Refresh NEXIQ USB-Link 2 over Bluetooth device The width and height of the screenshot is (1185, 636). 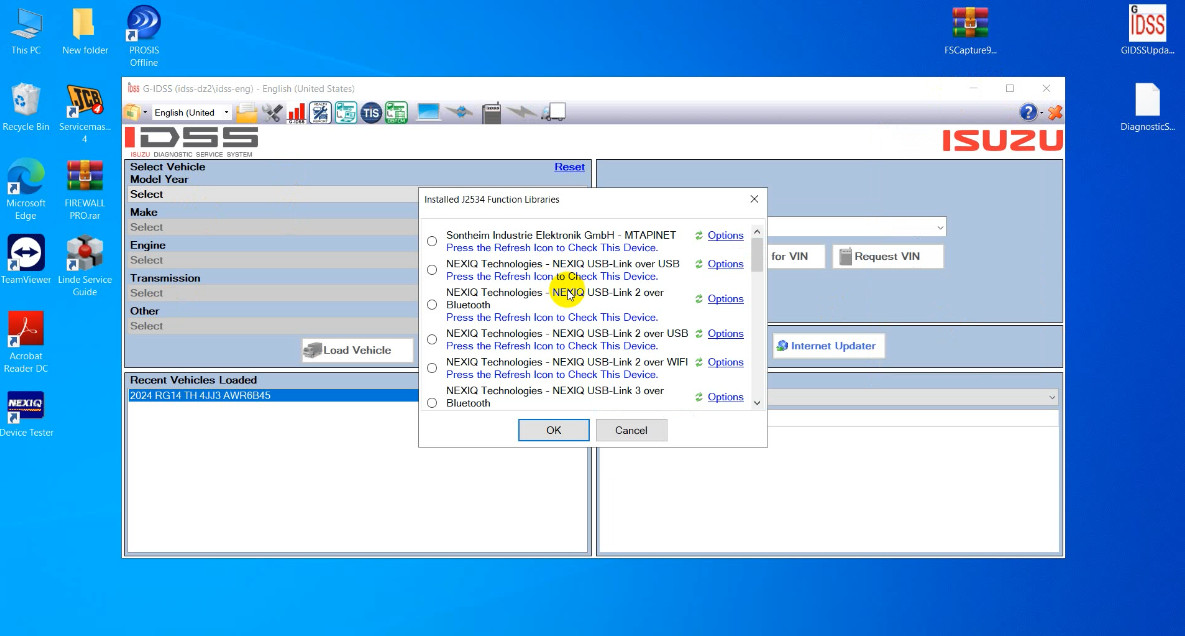pos(699,299)
